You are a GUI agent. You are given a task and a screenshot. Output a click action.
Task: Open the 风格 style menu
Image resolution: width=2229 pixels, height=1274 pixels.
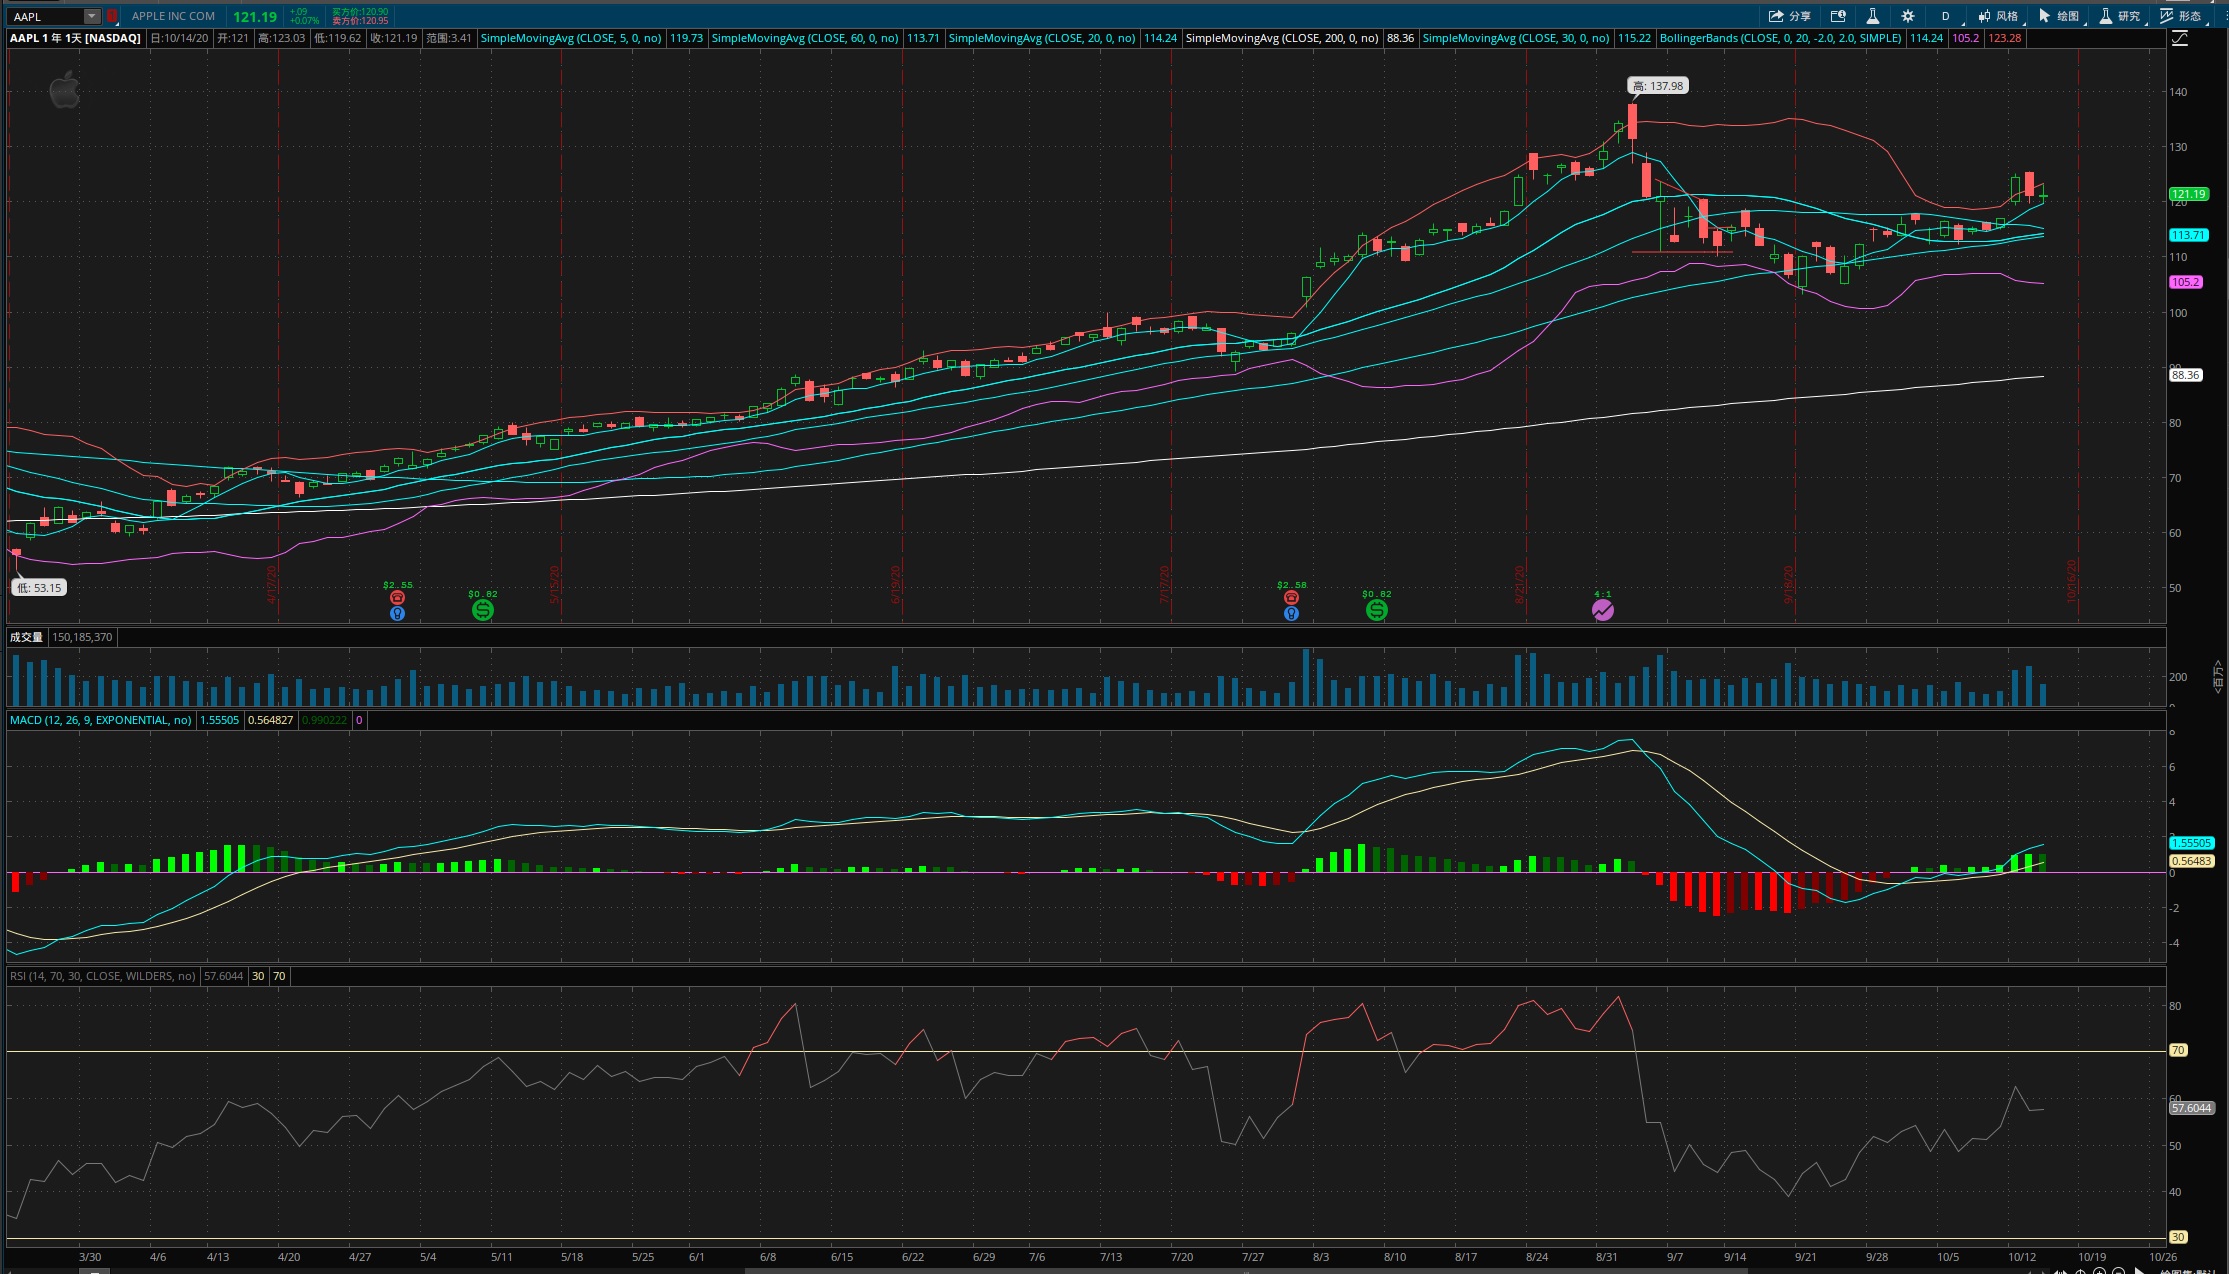click(1998, 16)
